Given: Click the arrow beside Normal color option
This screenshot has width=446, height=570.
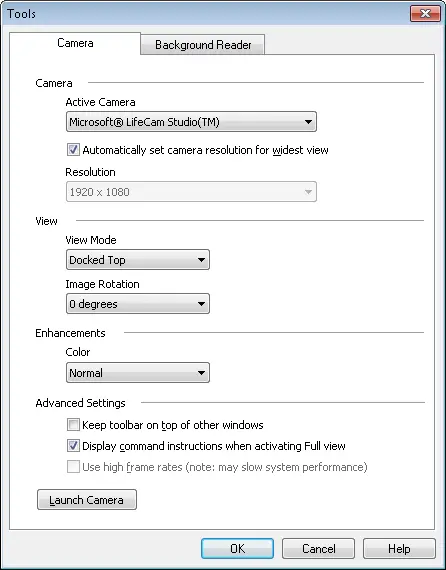Looking at the screenshot, I should (201, 373).
